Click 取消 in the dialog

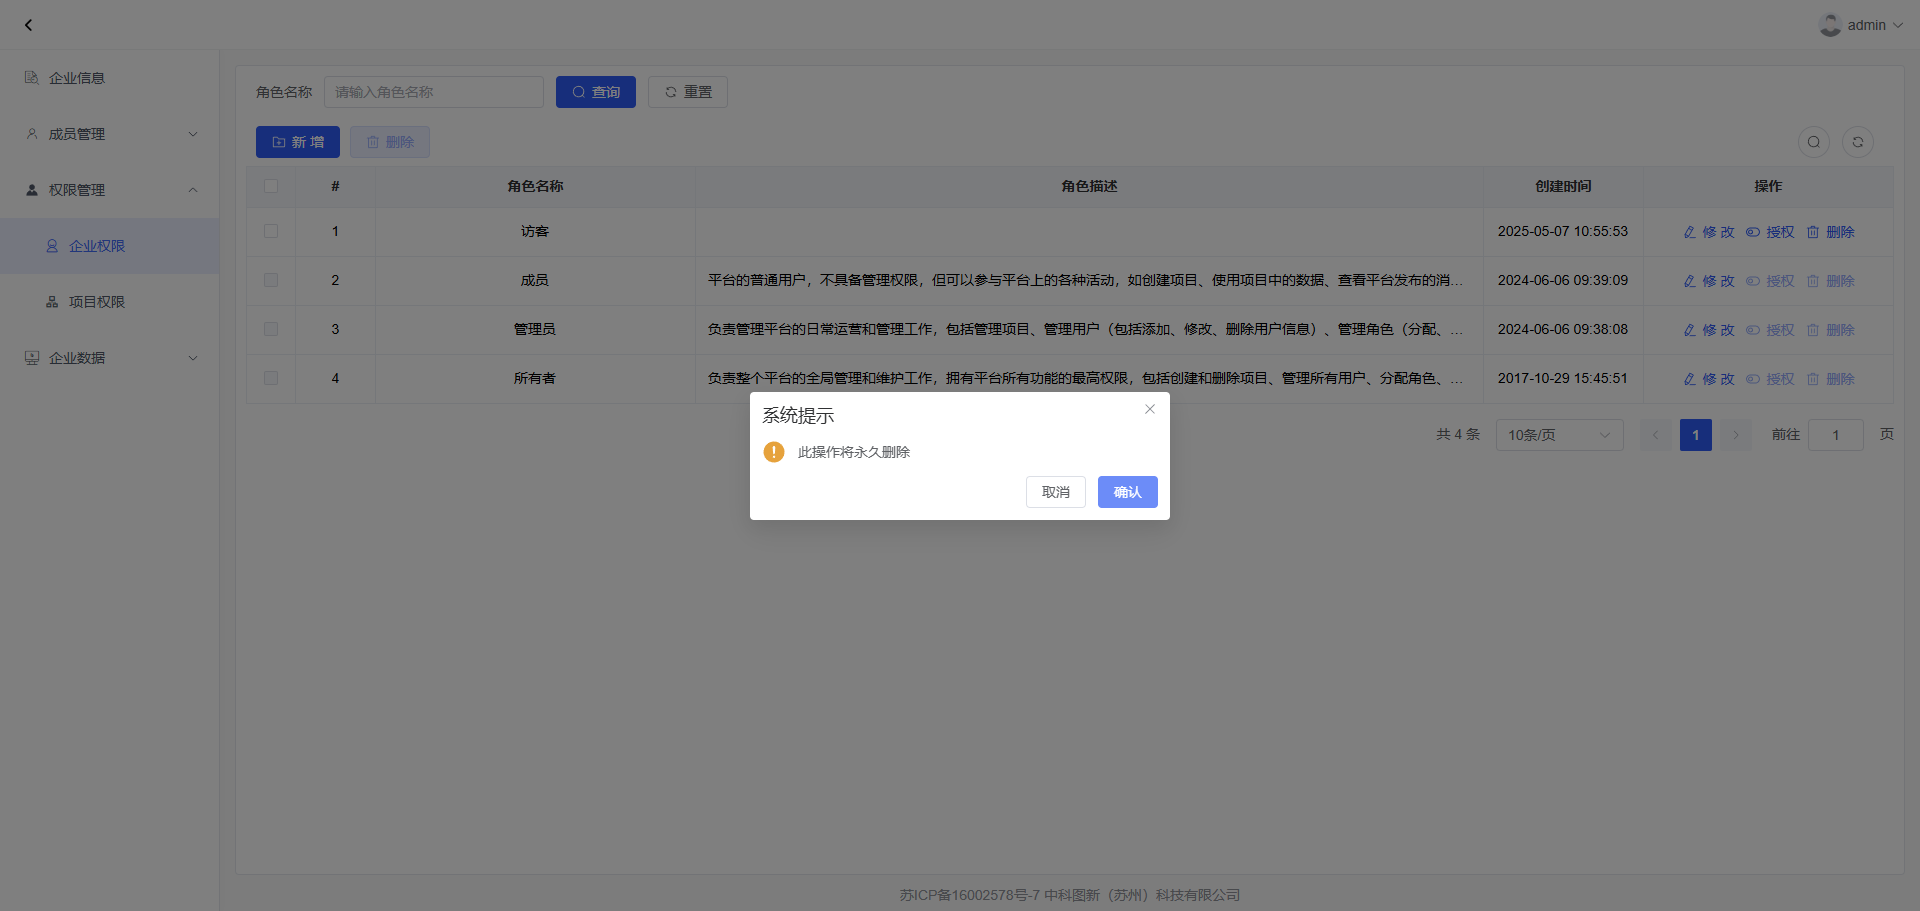click(1055, 492)
